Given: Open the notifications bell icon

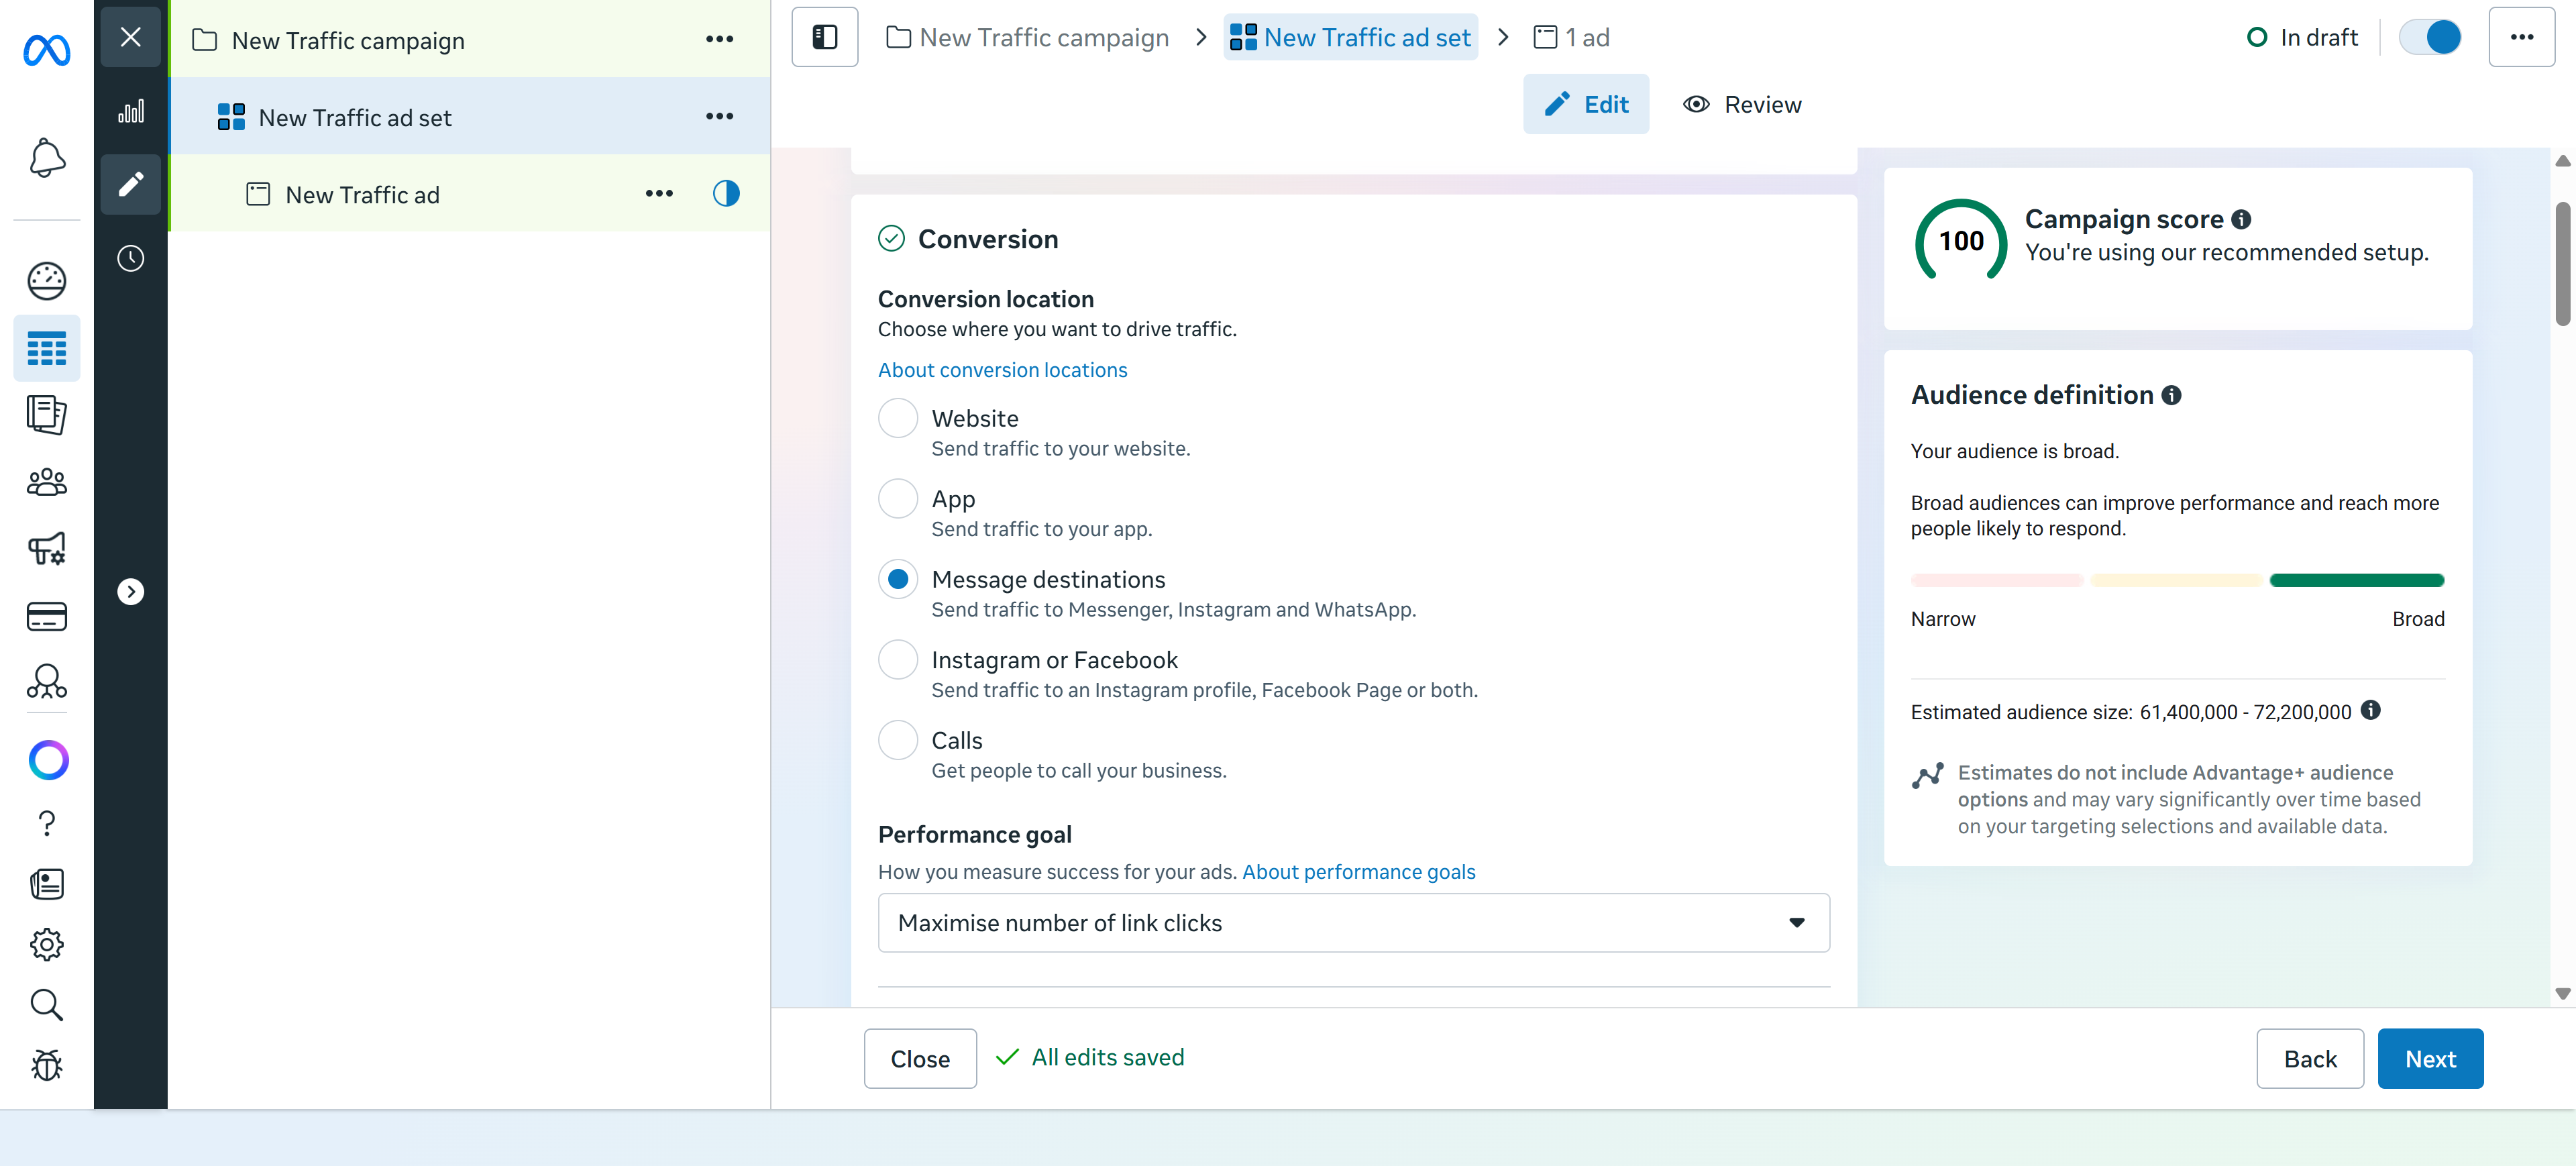Looking at the screenshot, I should tap(47, 157).
